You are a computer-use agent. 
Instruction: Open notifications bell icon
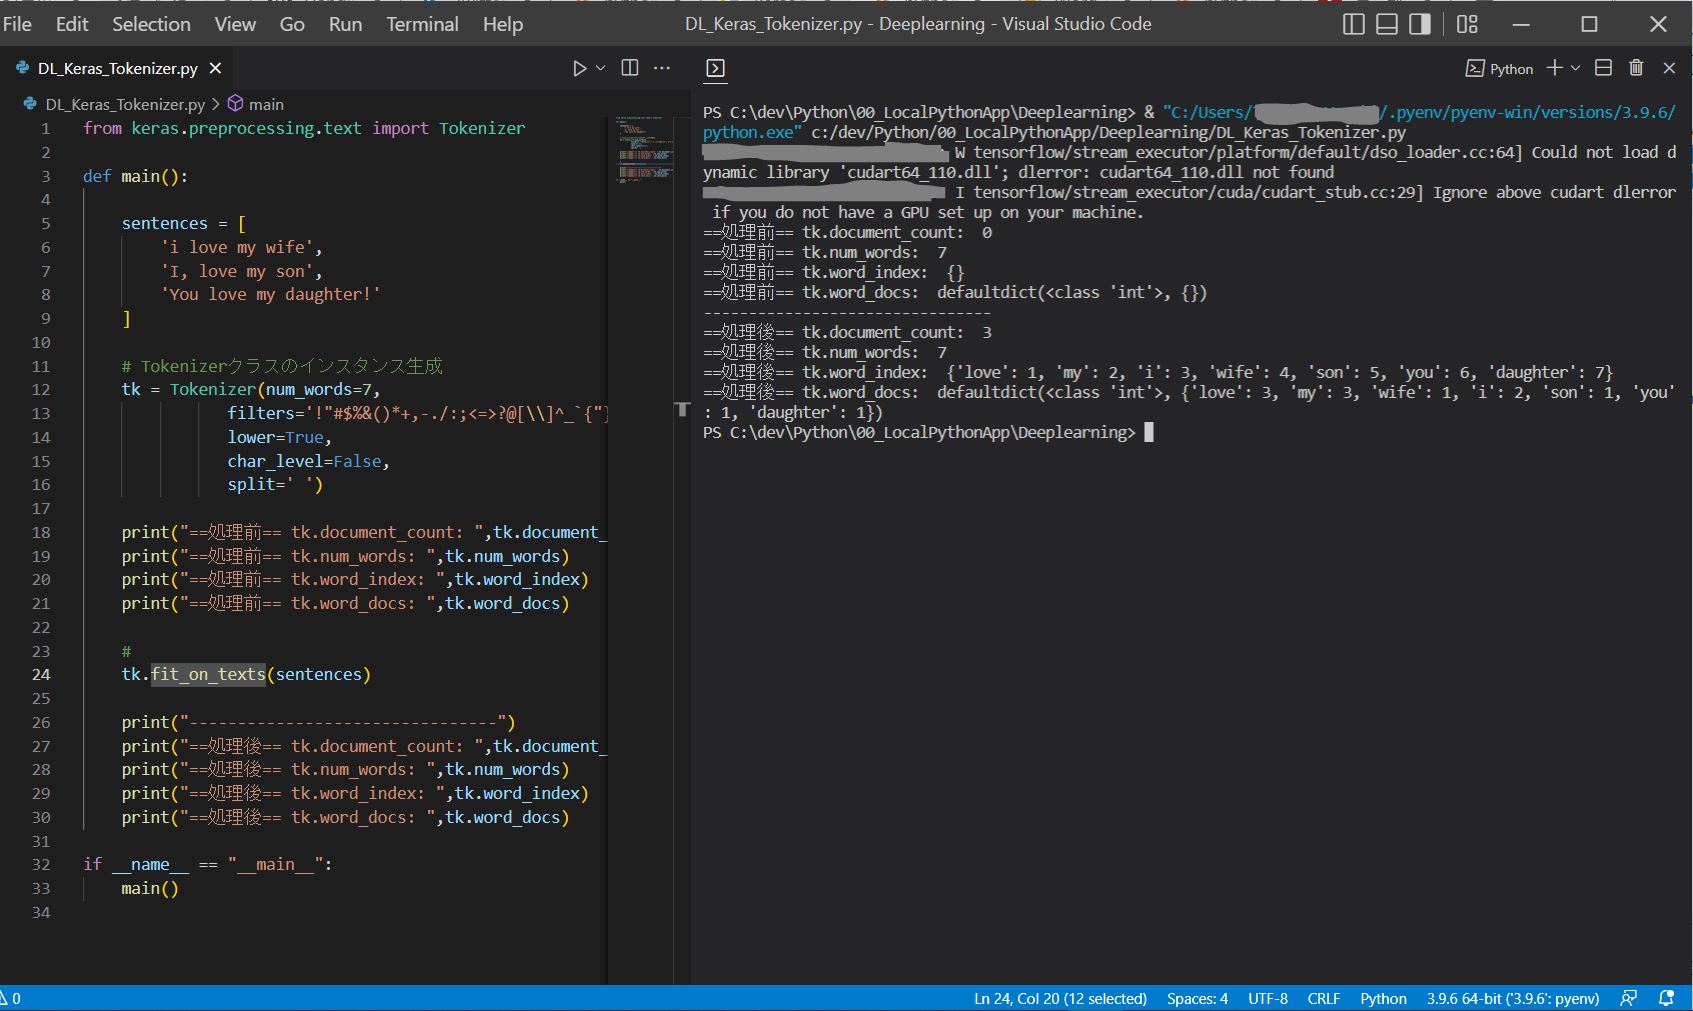click(x=1666, y=998)
